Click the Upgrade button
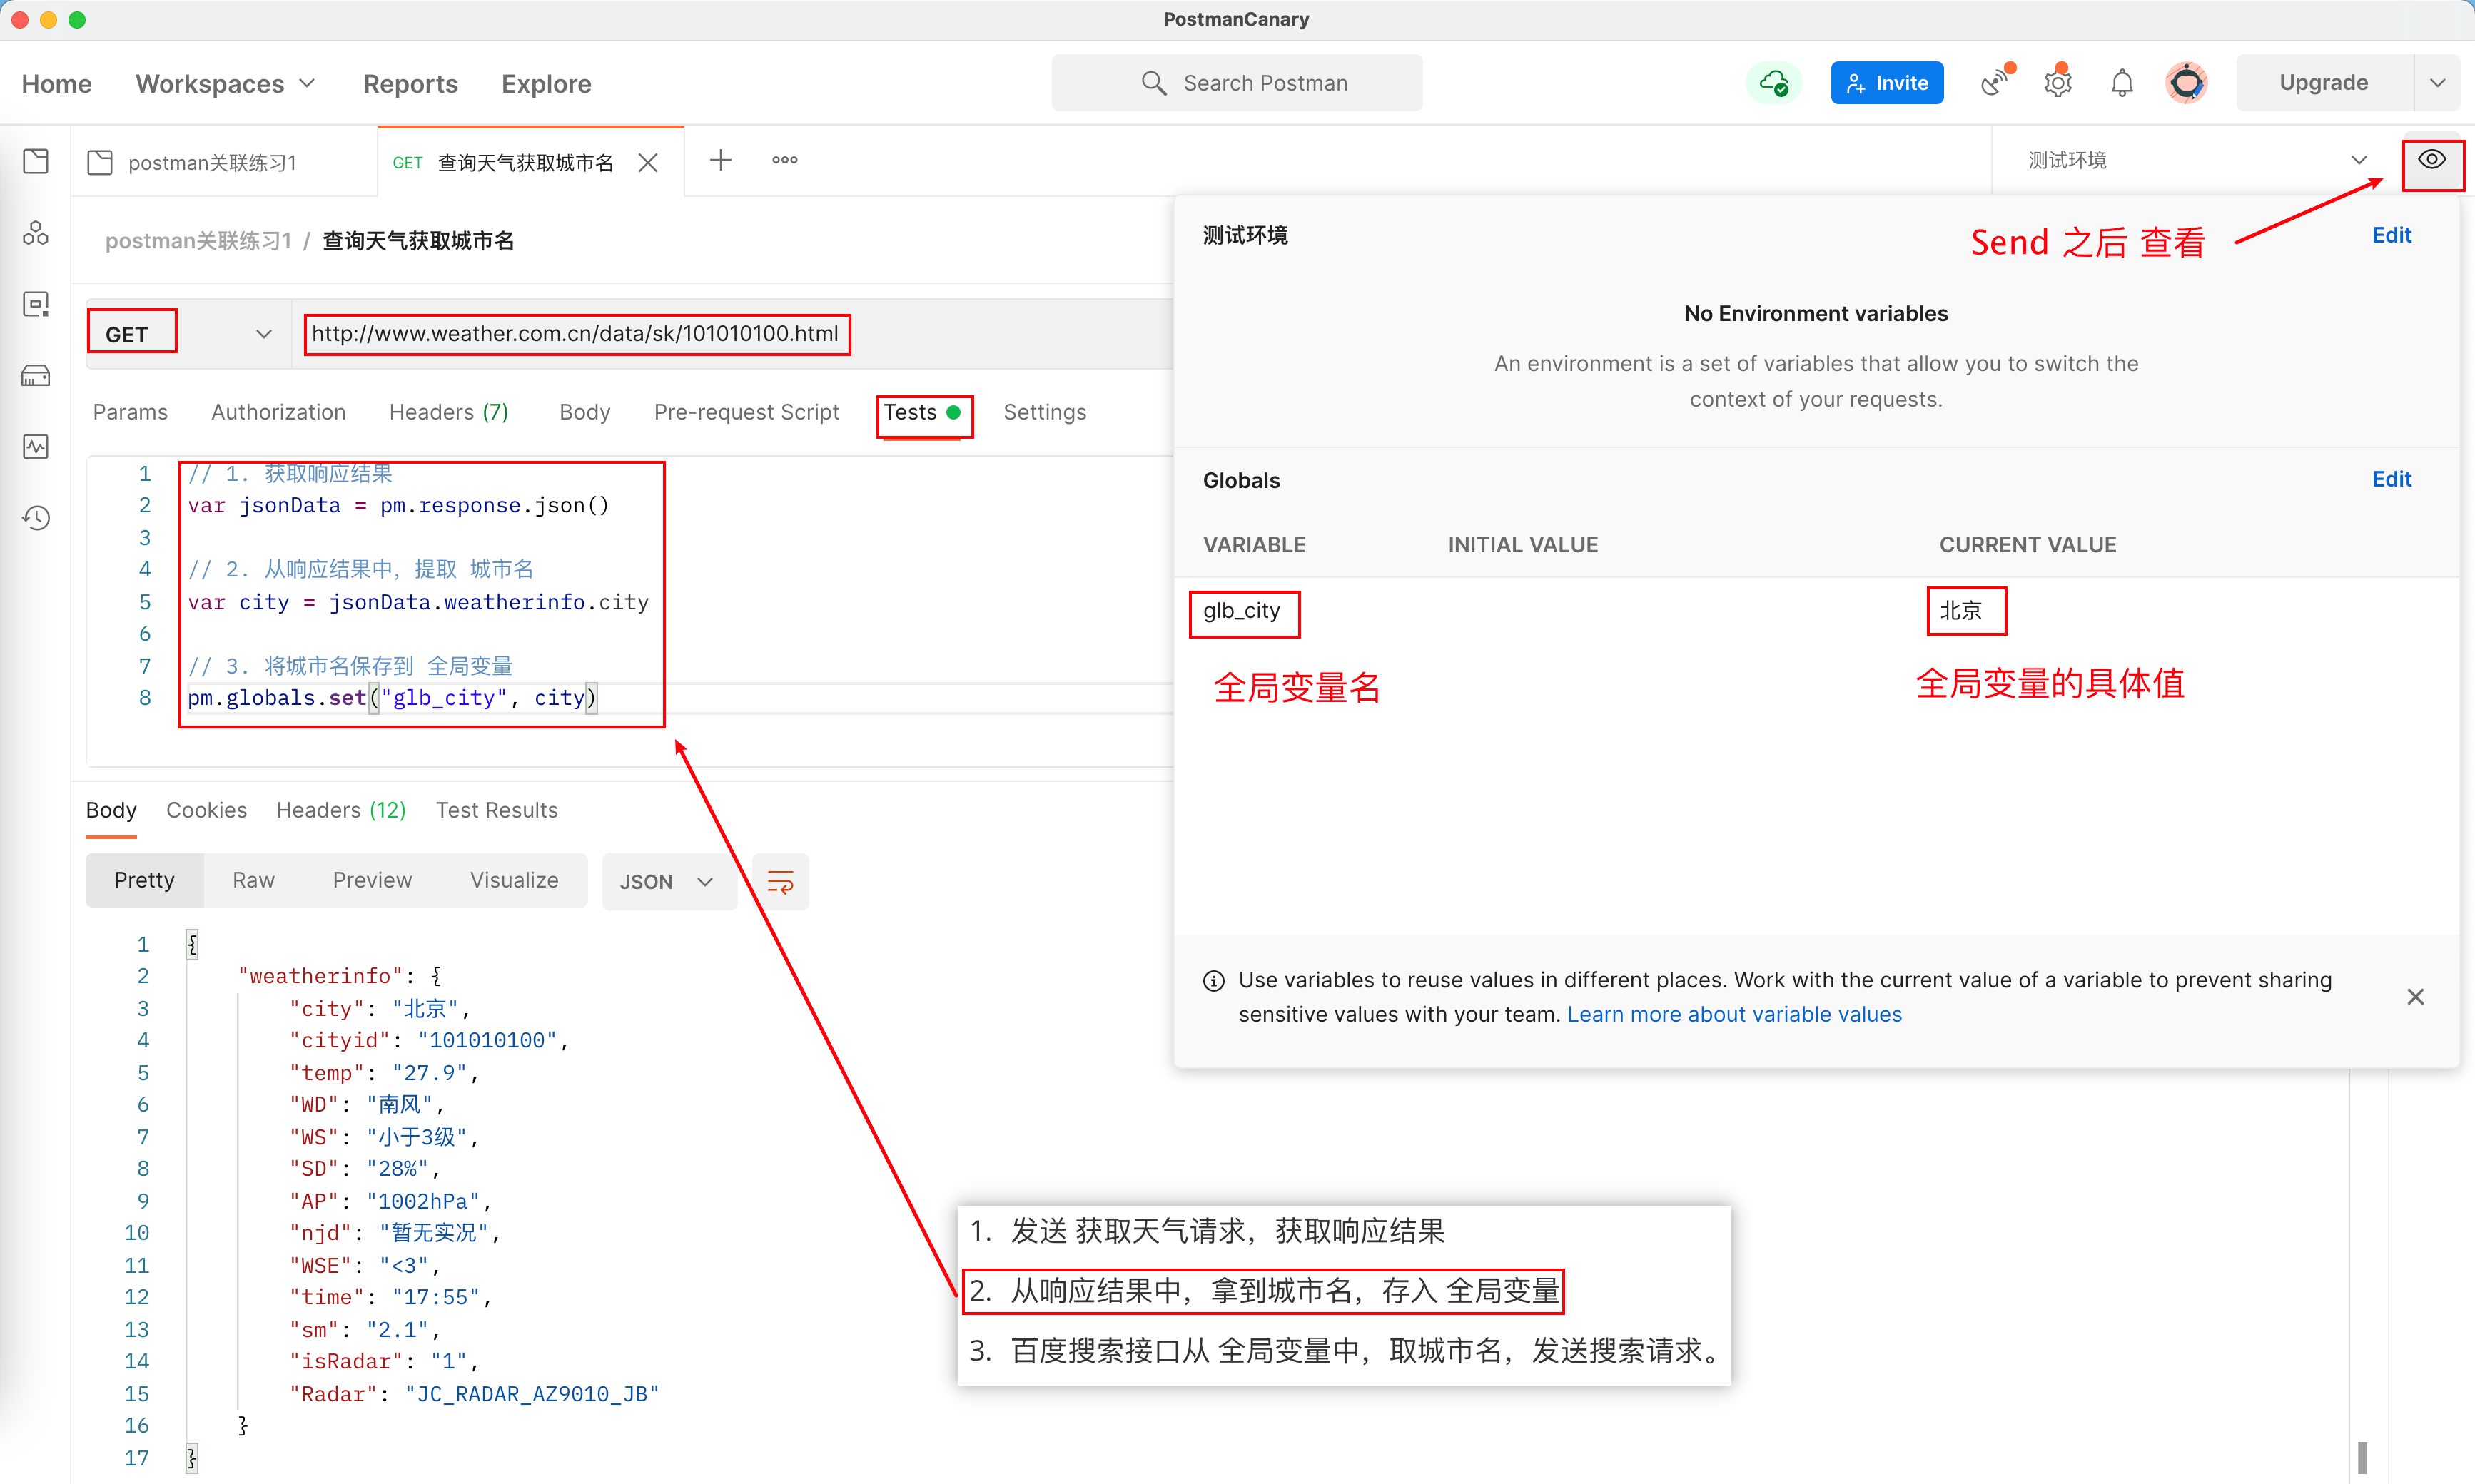 point(2324,83)
